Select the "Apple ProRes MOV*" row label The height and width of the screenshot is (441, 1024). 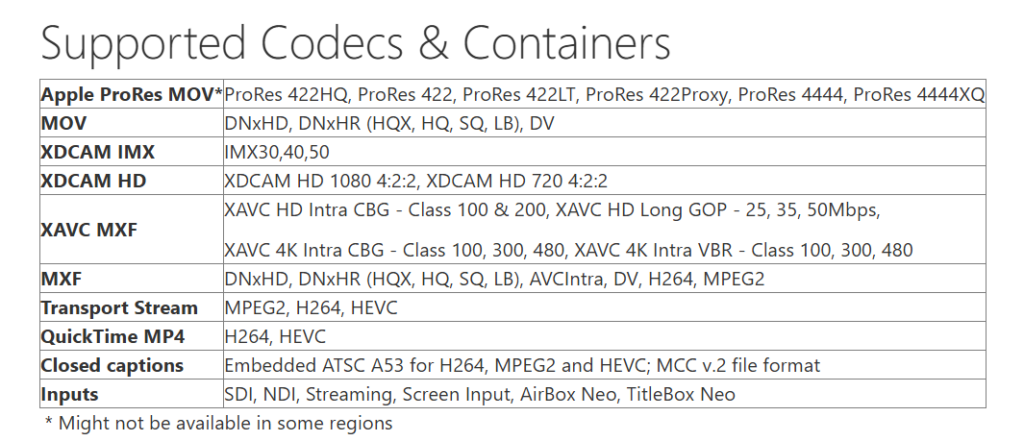pos(131,94)
